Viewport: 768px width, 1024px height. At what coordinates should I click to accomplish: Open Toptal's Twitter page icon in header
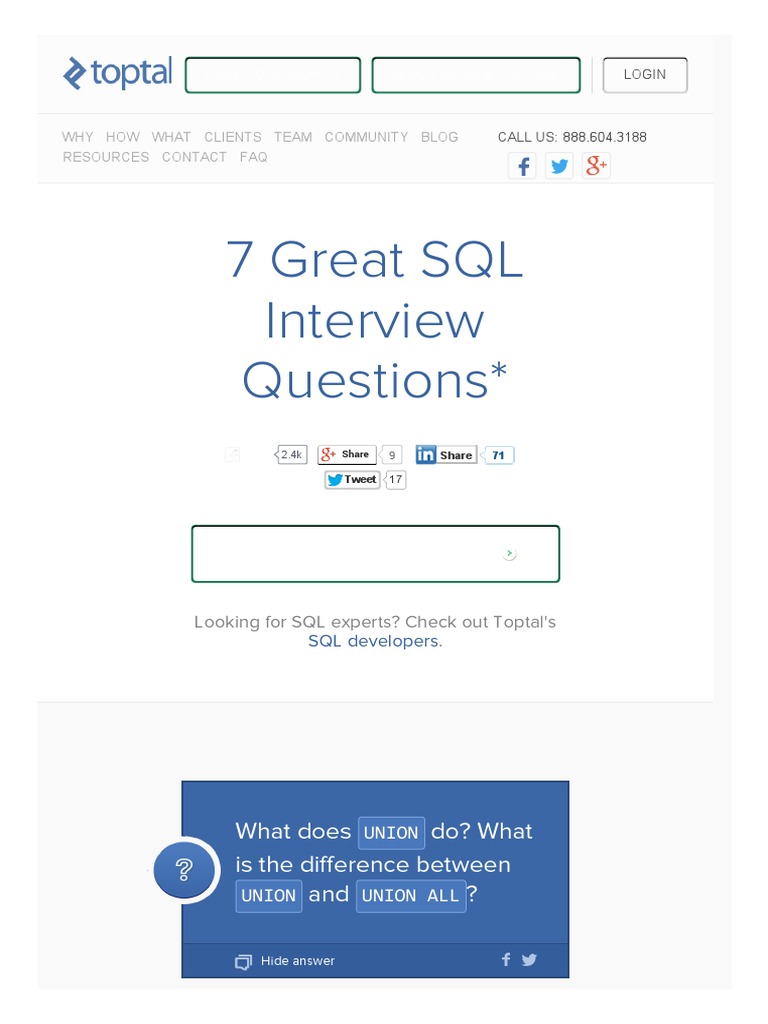point(560,166)
